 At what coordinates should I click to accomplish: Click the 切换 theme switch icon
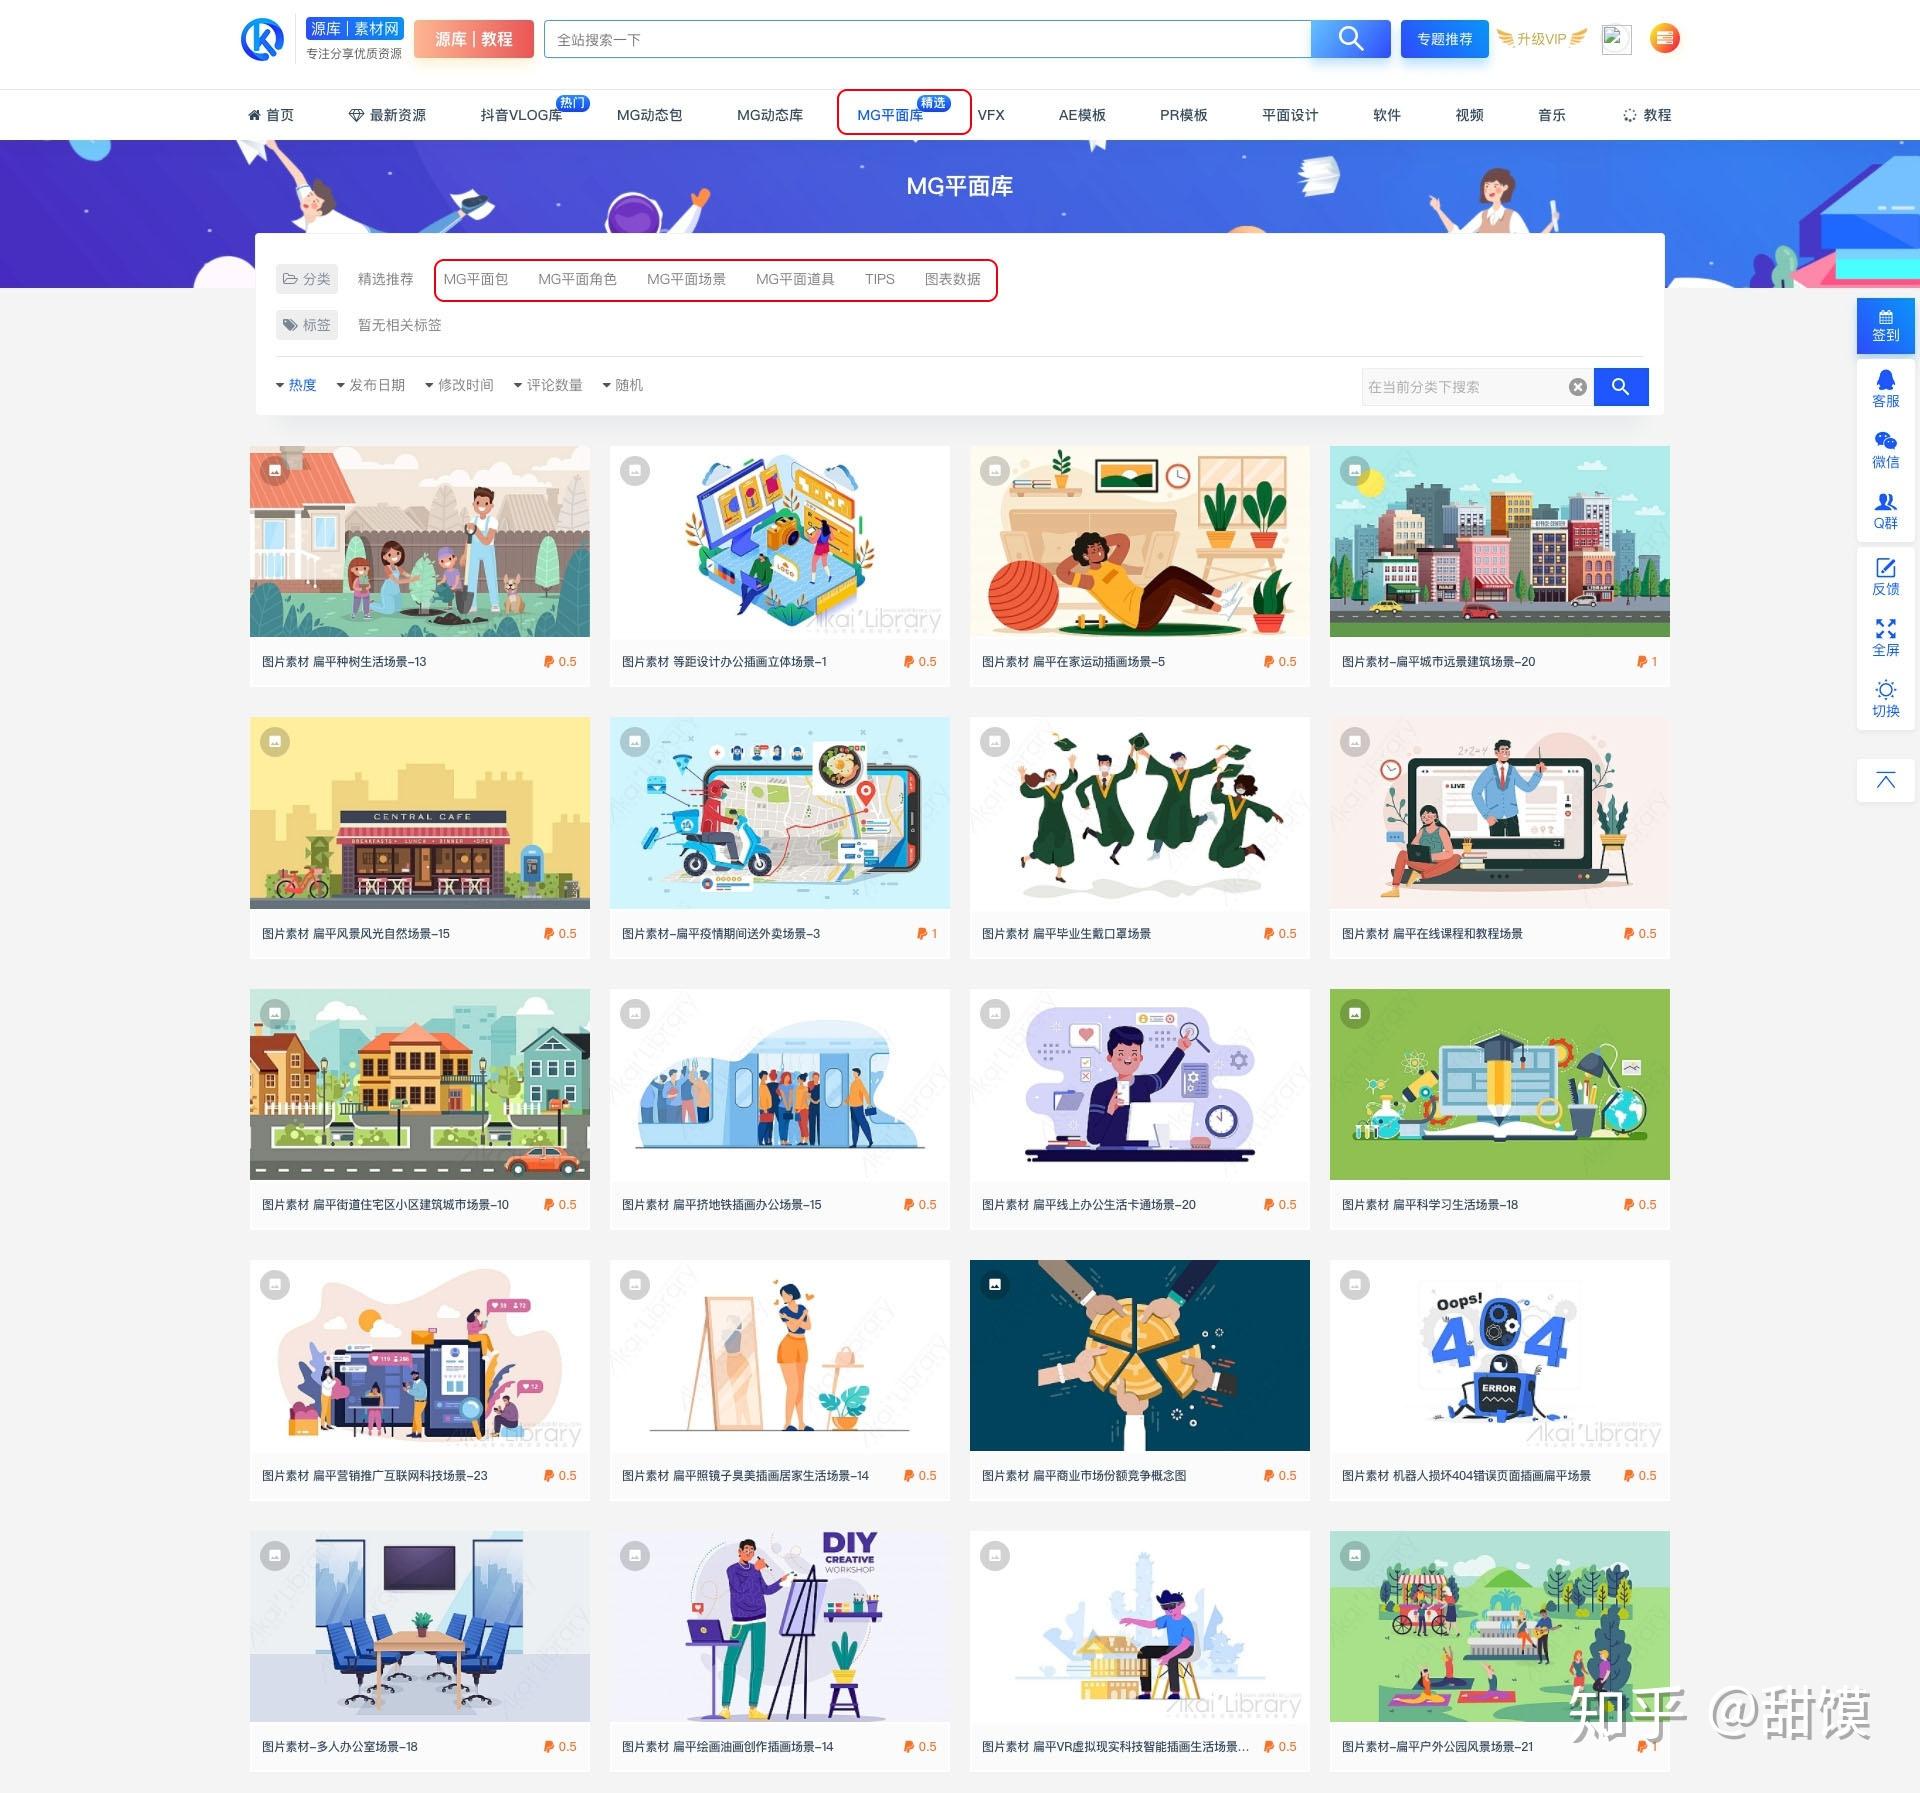coord(1885,699)
